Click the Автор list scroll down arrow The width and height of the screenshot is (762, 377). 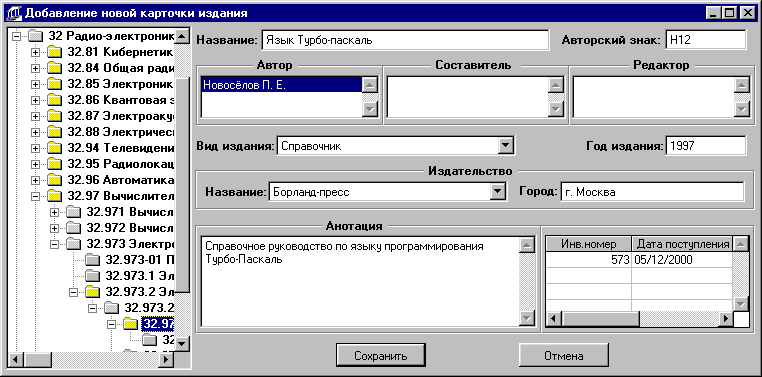coord(370,110)
